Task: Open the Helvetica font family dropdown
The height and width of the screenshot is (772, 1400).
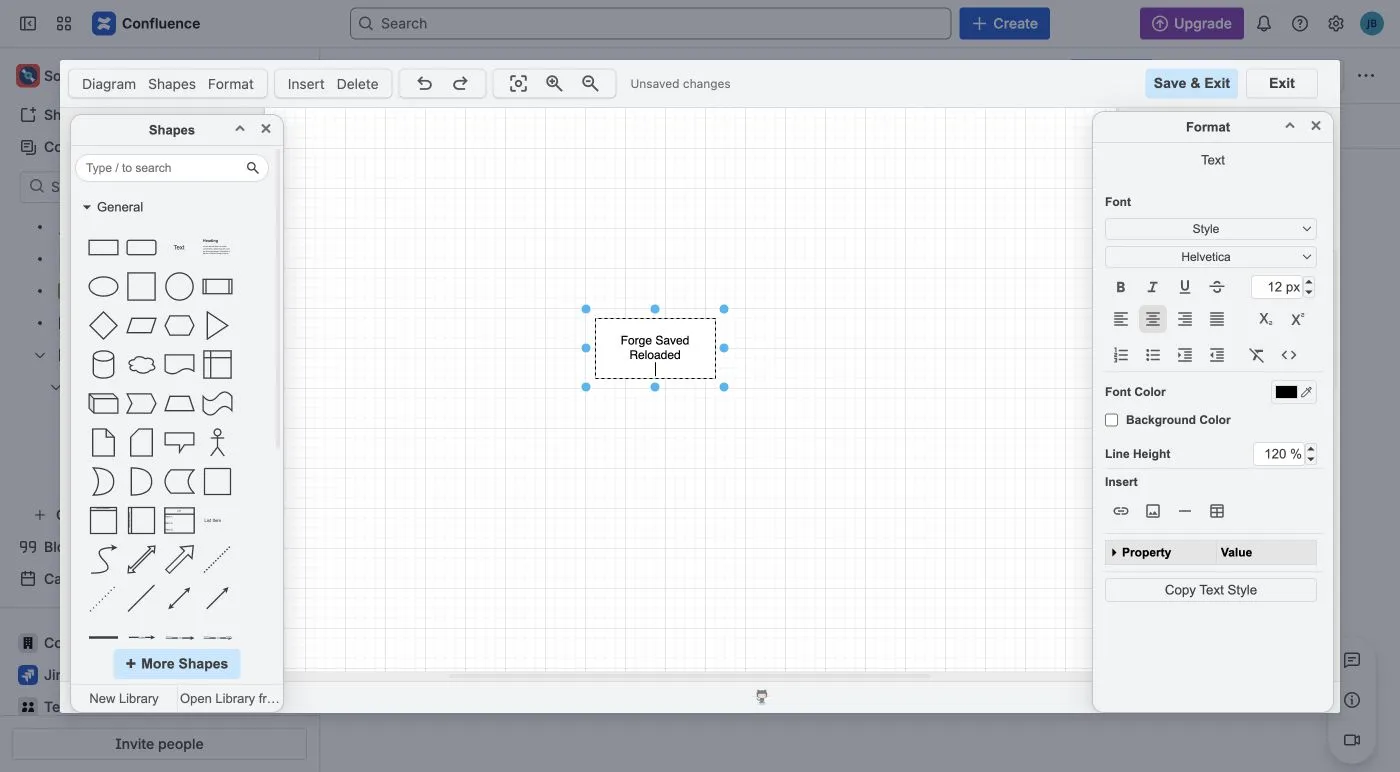Action: tap(1211, 257)
